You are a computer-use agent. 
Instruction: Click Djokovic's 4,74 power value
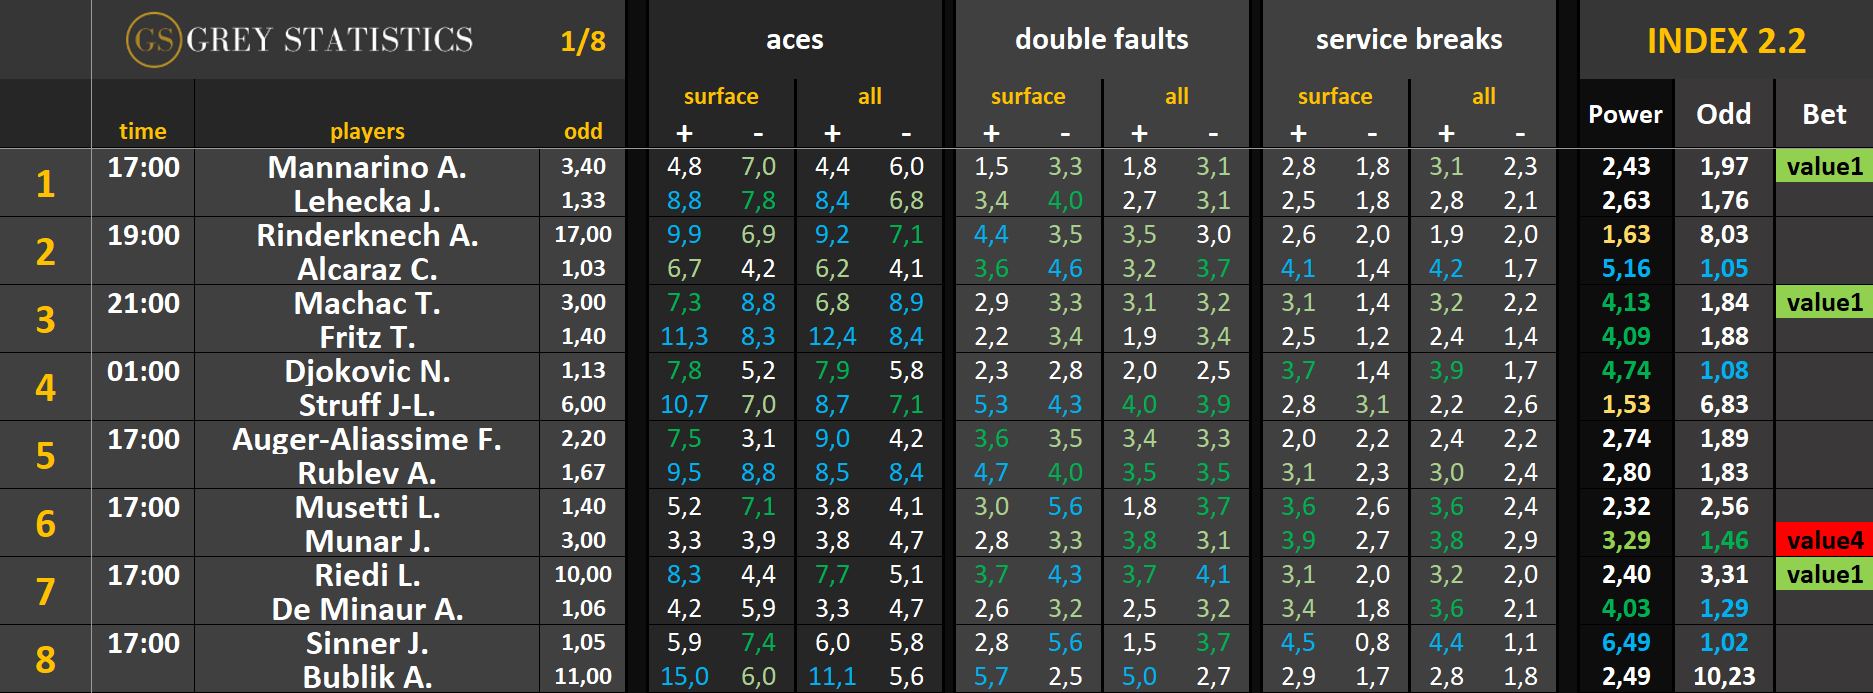click(x=1626, y=370)
